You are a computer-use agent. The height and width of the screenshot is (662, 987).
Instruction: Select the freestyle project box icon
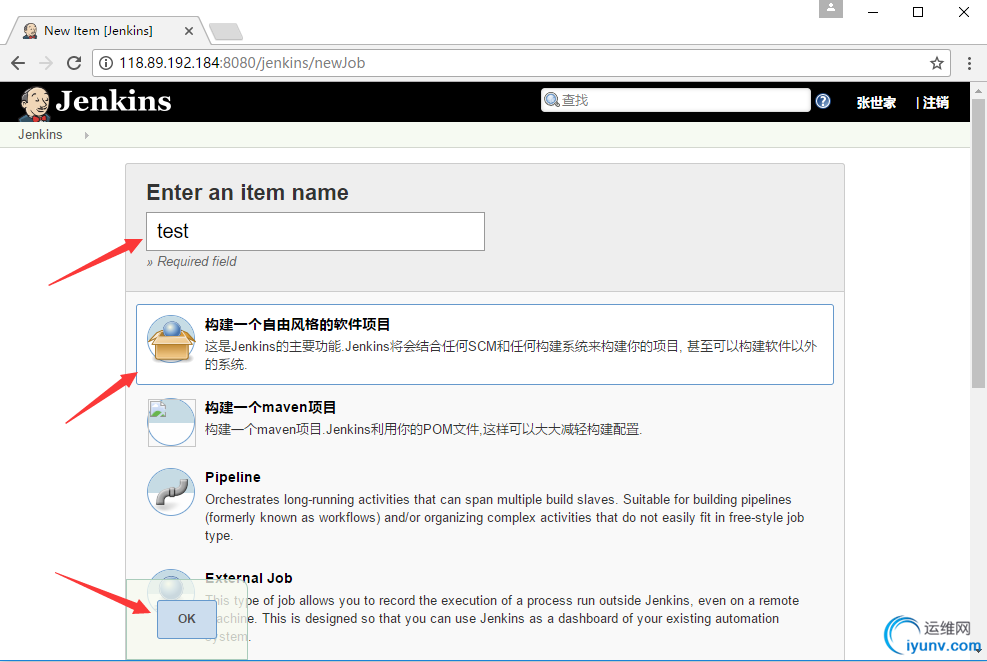[x=171, y=339]
